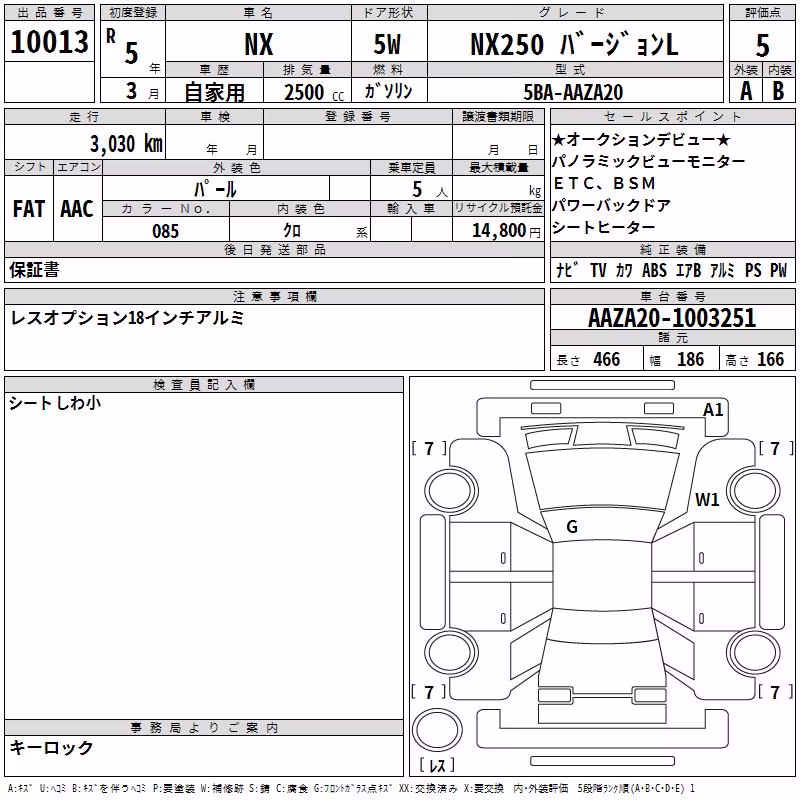Click the セールスポイント section header
Image resolution: width=800 pixels, height=800 pixels.
coord(673,116)
